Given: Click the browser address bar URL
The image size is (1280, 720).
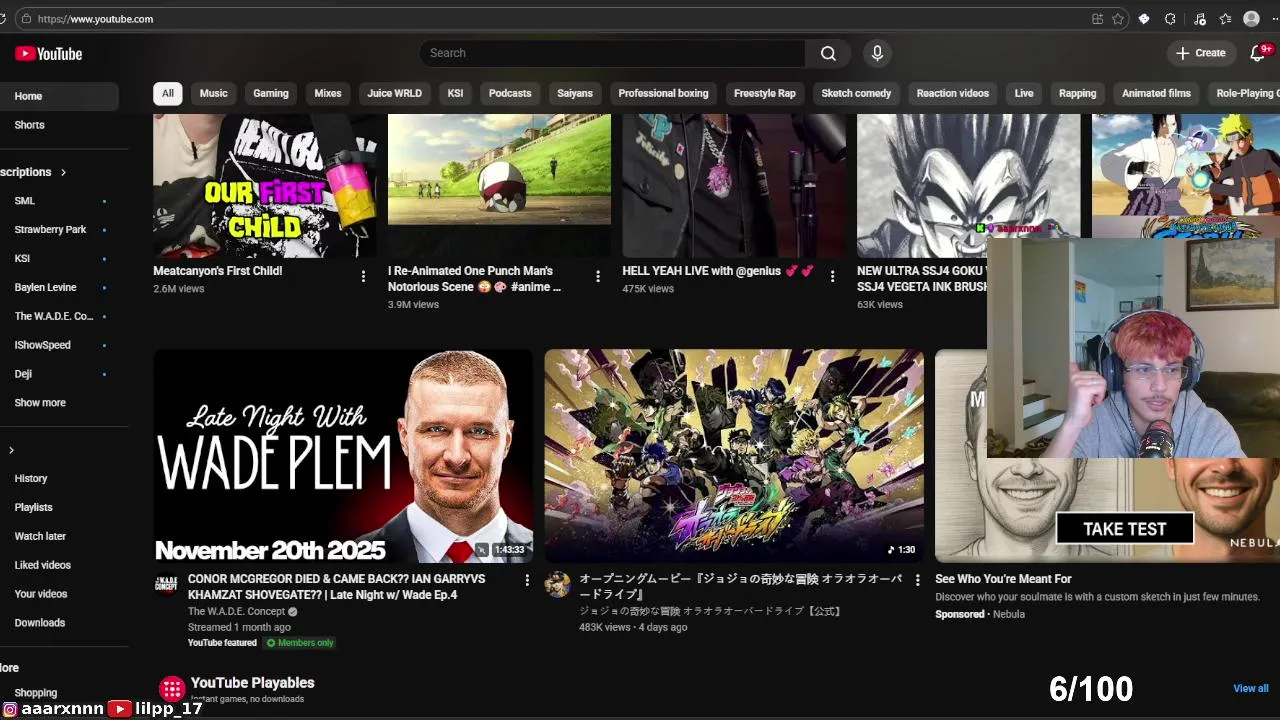Looking at the screenshot, I should click(95, 19).
